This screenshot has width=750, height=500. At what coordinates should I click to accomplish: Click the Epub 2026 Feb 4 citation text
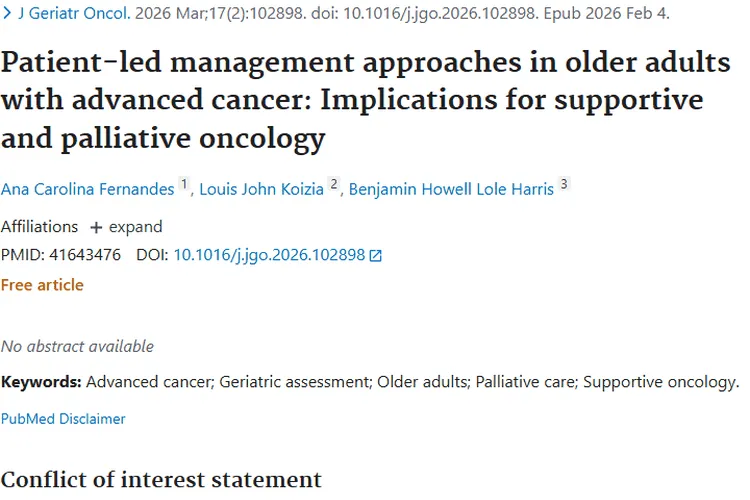604,14
